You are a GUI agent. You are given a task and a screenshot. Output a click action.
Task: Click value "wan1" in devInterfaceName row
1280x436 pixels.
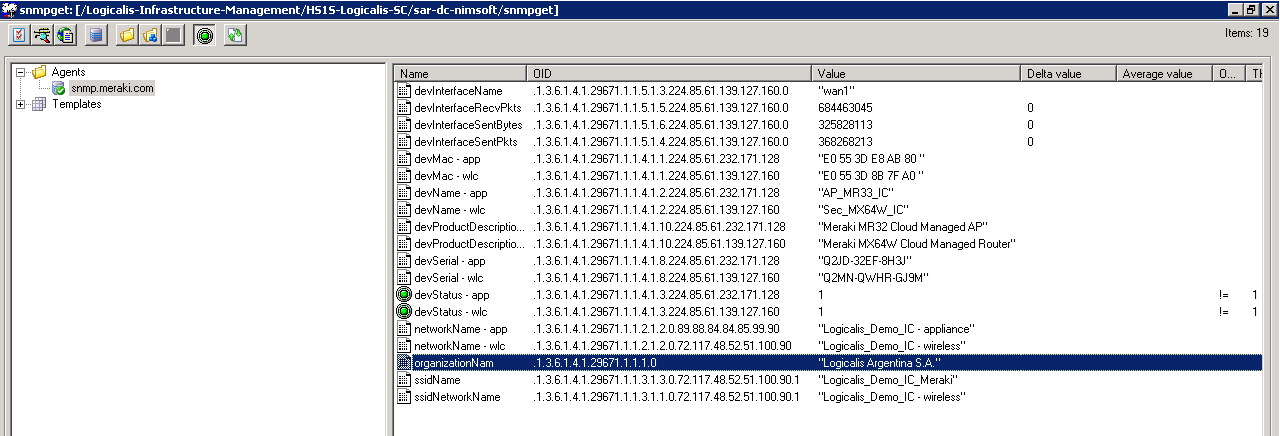[x=835, y=91]
